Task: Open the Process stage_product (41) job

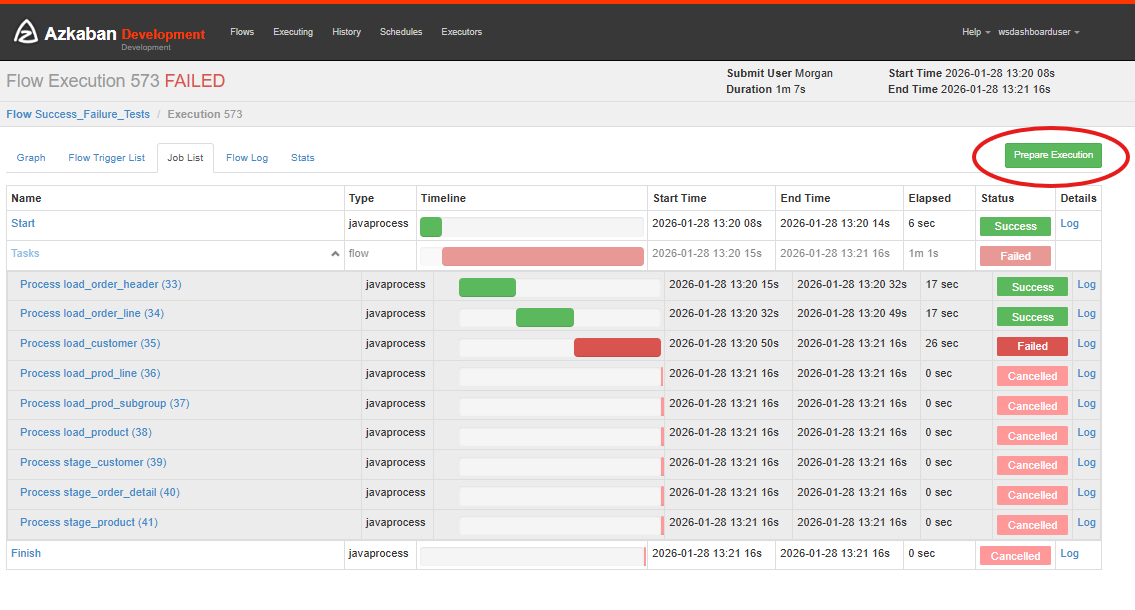Action: pos(89,523)
